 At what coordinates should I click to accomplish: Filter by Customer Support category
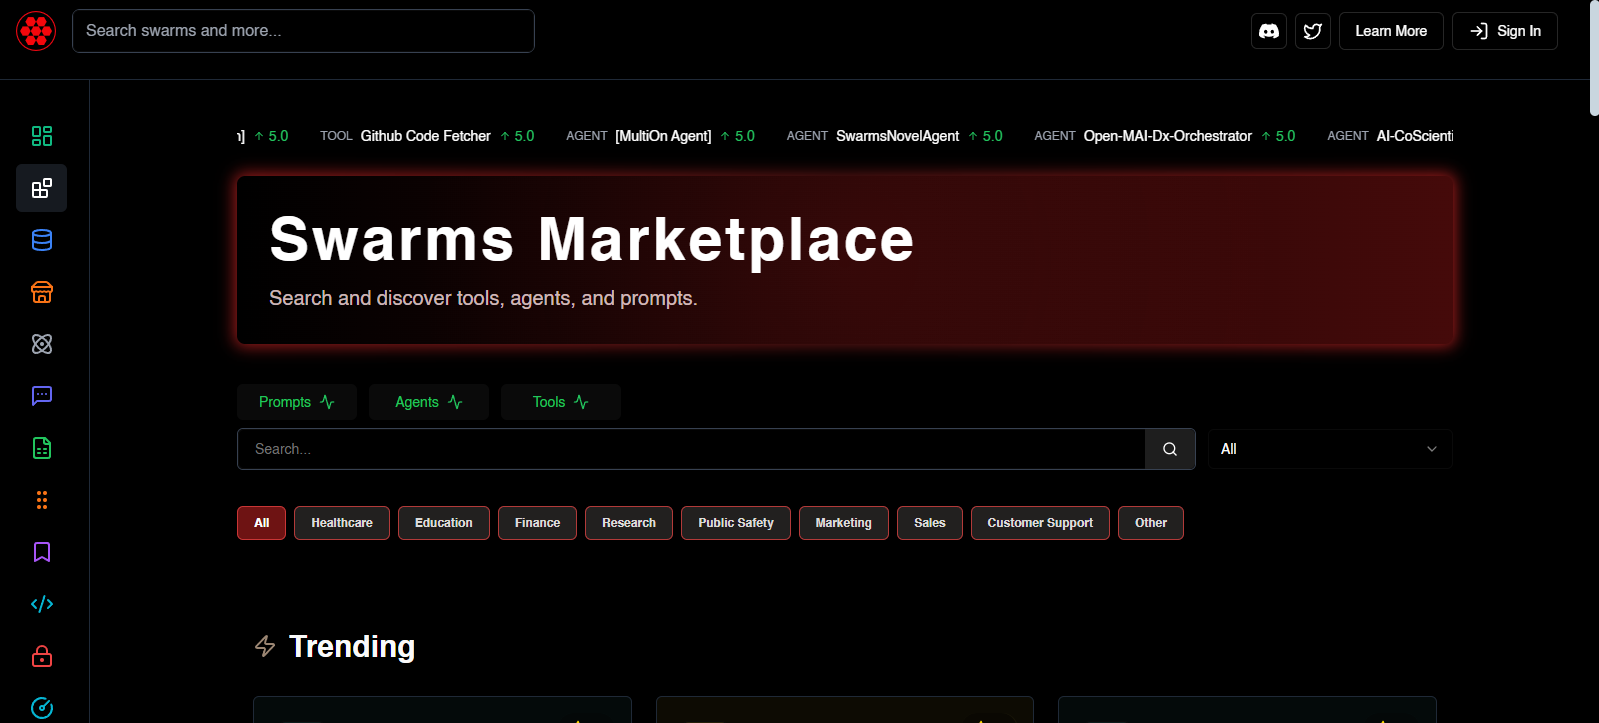pos(1040,523)
